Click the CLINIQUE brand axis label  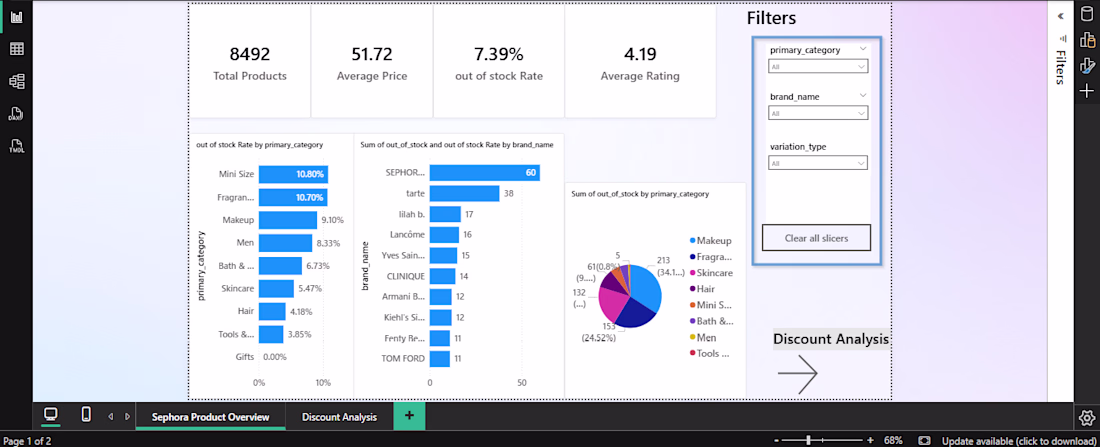pyautogui.click(x=405, y=276)
